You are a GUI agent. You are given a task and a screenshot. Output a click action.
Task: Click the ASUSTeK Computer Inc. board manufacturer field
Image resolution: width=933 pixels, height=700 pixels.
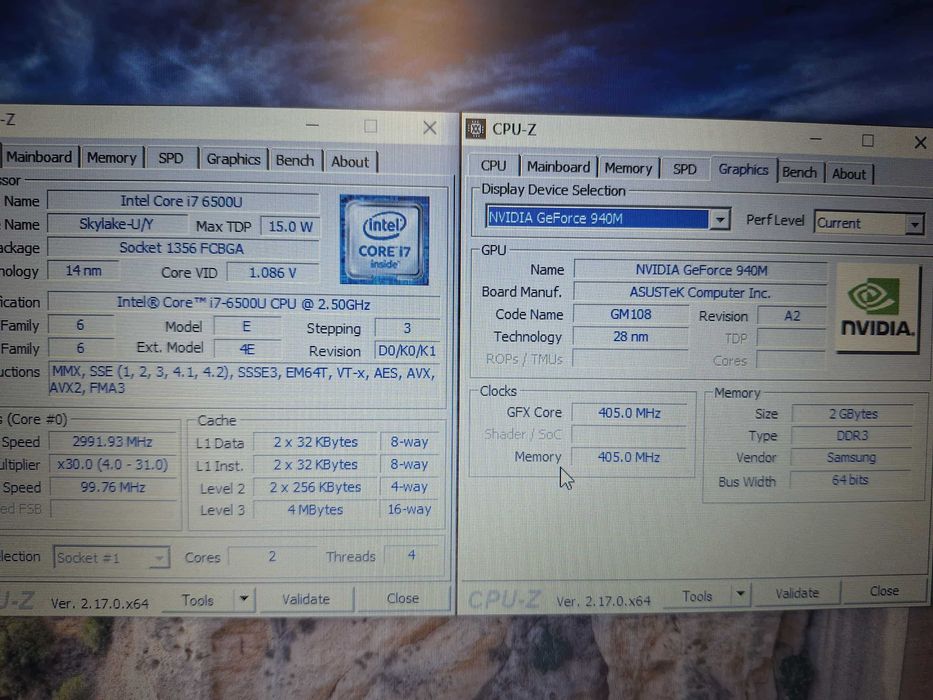pyautogui.click(x=700, y=292)
